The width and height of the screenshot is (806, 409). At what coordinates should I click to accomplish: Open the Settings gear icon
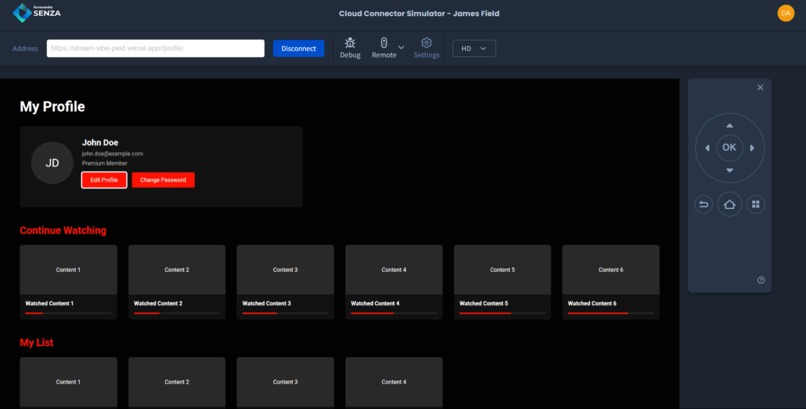coord(426,43)
